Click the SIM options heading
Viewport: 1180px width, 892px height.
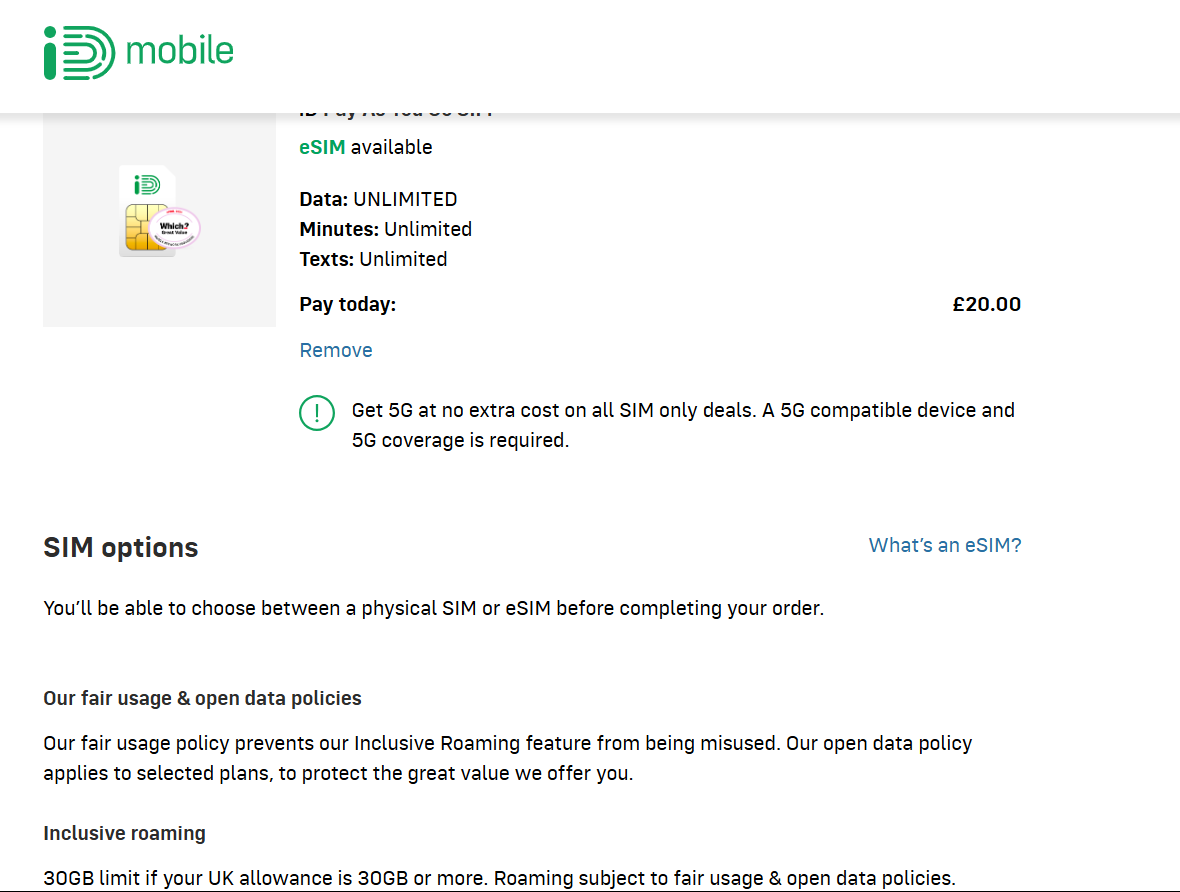tap(120, 547)
